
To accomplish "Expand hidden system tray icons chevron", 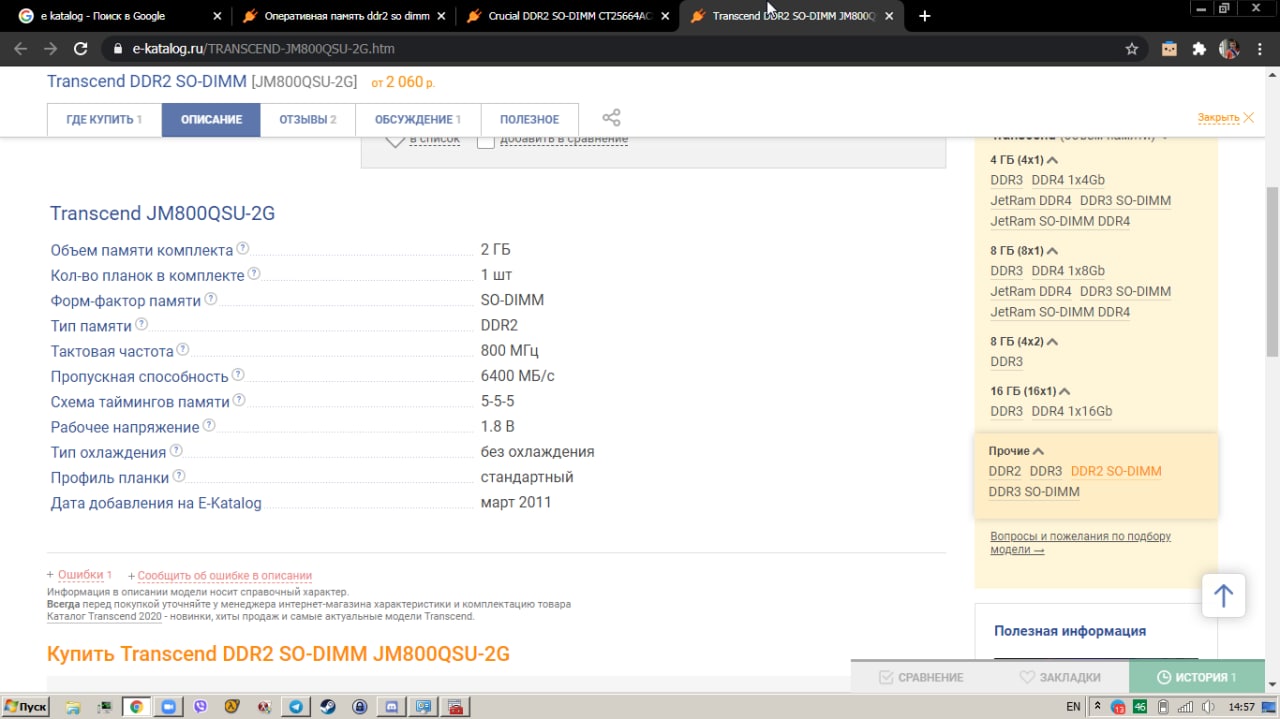I will pos(1097,707).
